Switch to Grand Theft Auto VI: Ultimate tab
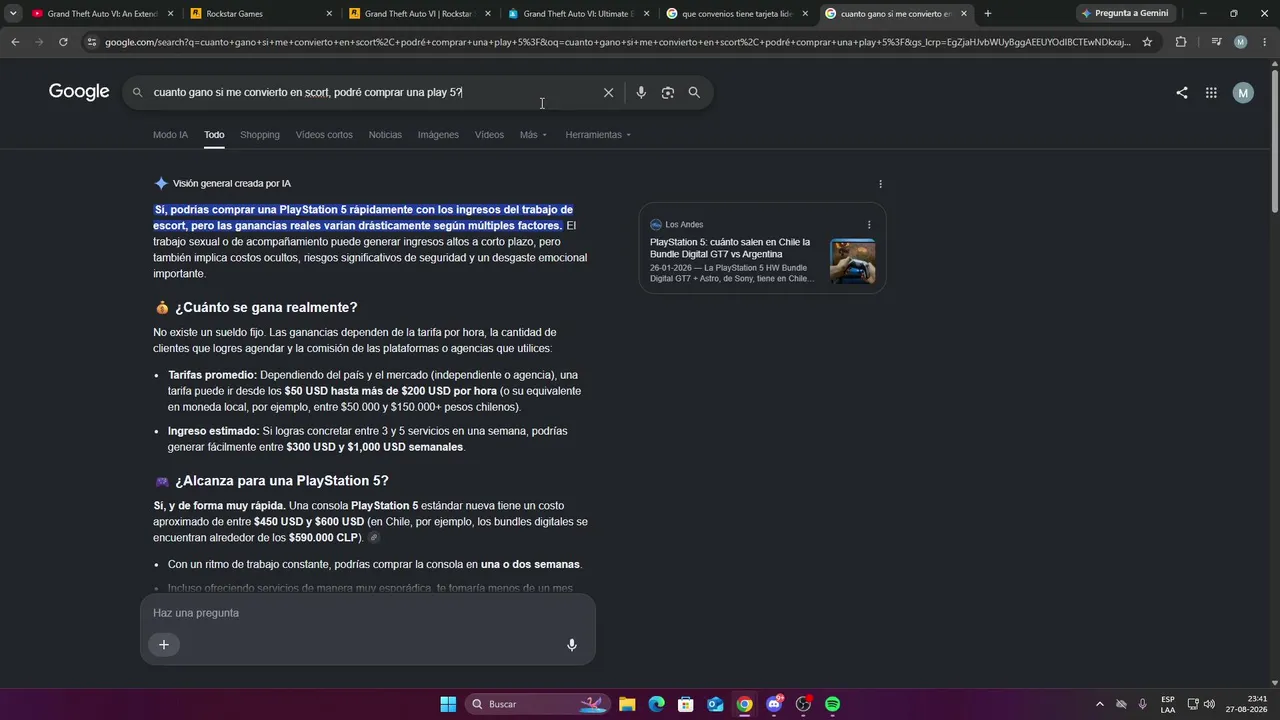 point(578,14)
